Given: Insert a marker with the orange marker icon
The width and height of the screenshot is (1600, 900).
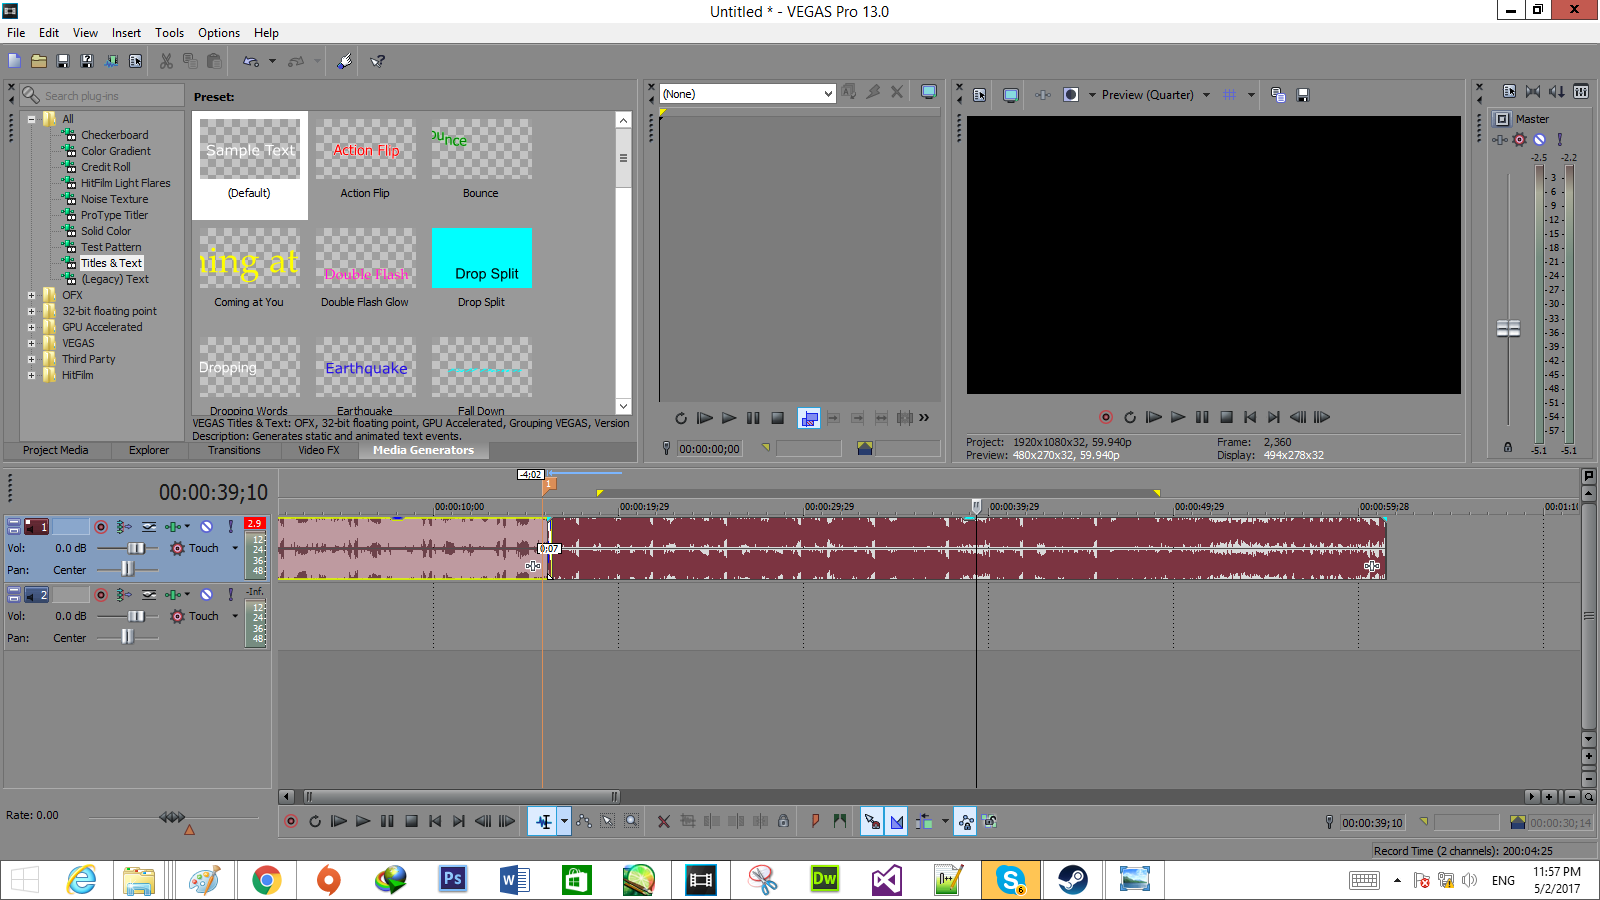Looking at the screenshot, I should pyautogui.click(x=816, y=821).
